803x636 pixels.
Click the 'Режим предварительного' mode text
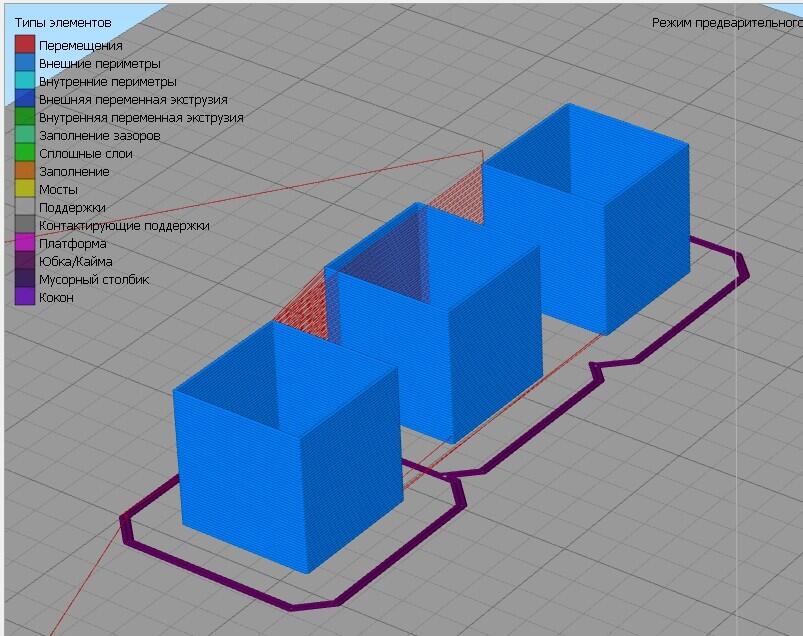727,23
